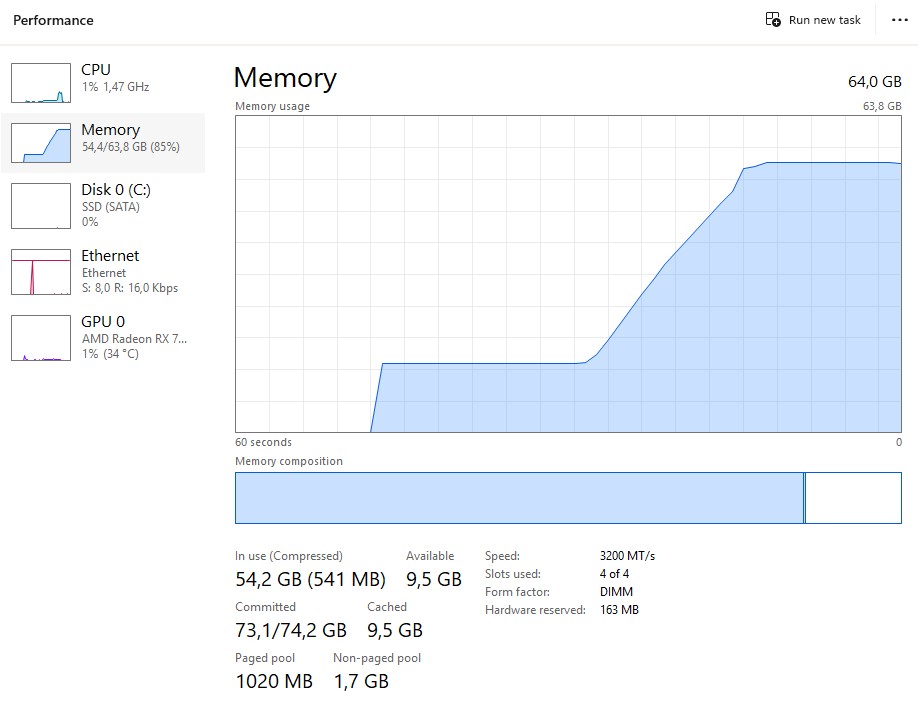Click the Performance page title
918x705 pixels.
pyautogui.click(x=53, y=19)
